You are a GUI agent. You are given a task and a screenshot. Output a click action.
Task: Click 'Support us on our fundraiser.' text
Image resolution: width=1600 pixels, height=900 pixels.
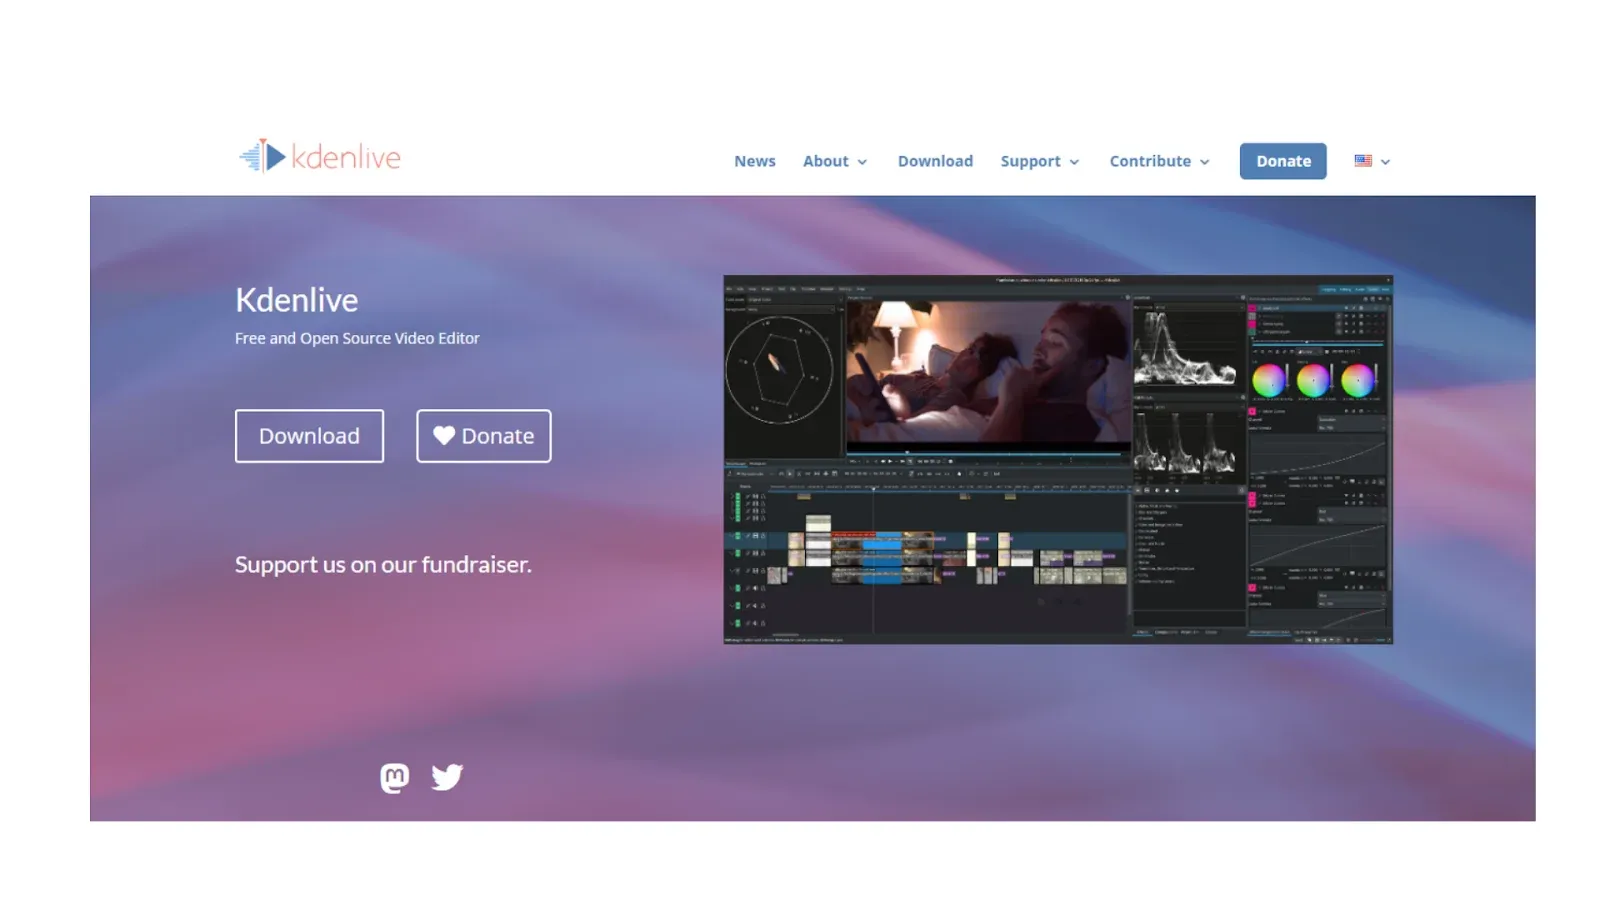(383, 565)
